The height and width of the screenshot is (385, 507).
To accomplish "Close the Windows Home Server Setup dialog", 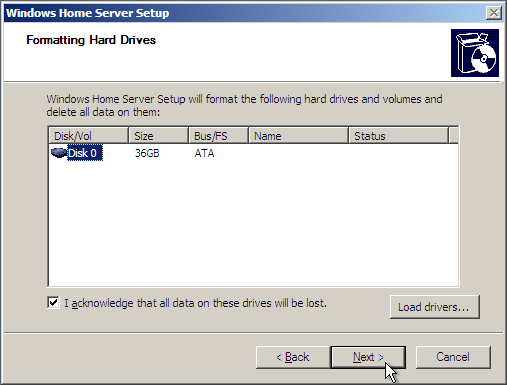I will 494,13.
